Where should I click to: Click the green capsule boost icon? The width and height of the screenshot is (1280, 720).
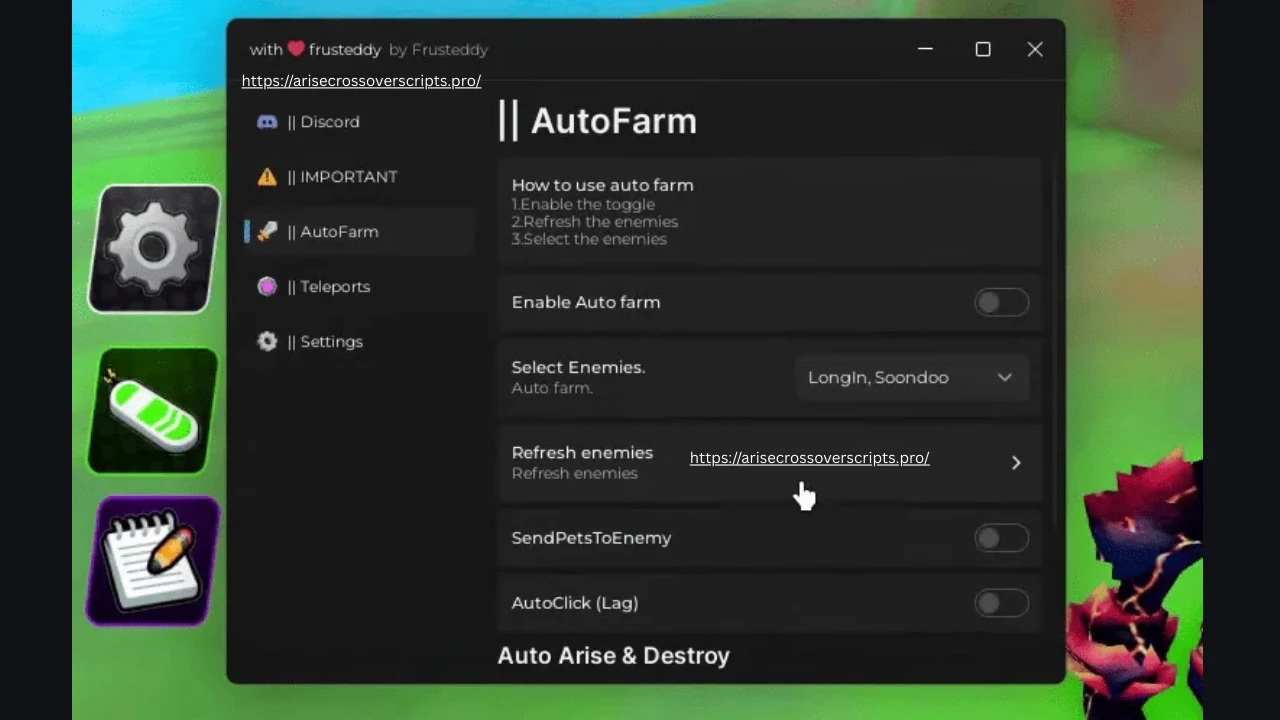coord(153,410)
